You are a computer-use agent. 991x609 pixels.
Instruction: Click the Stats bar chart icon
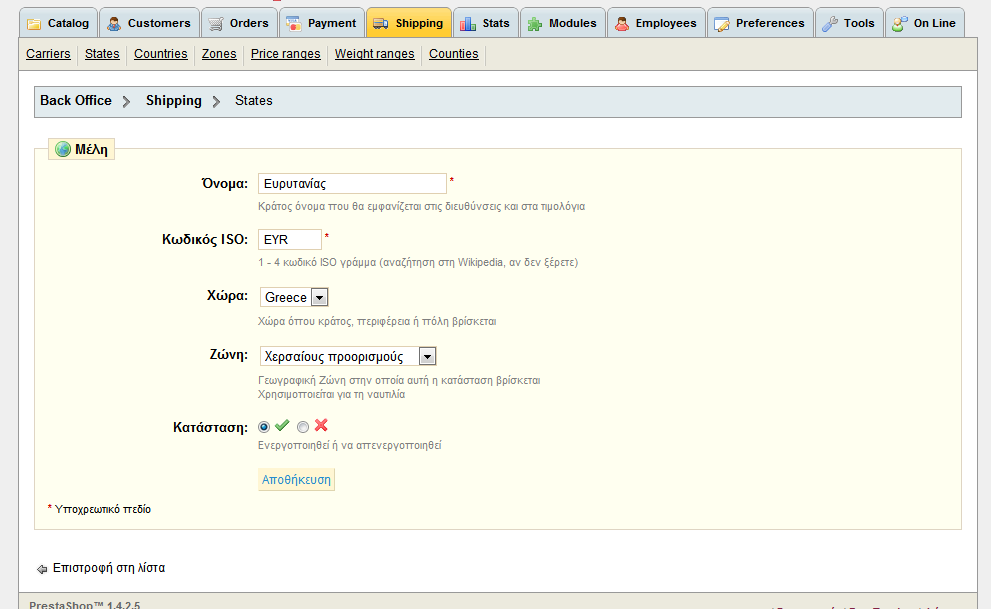pyautogui.click(x=468, y=24)
